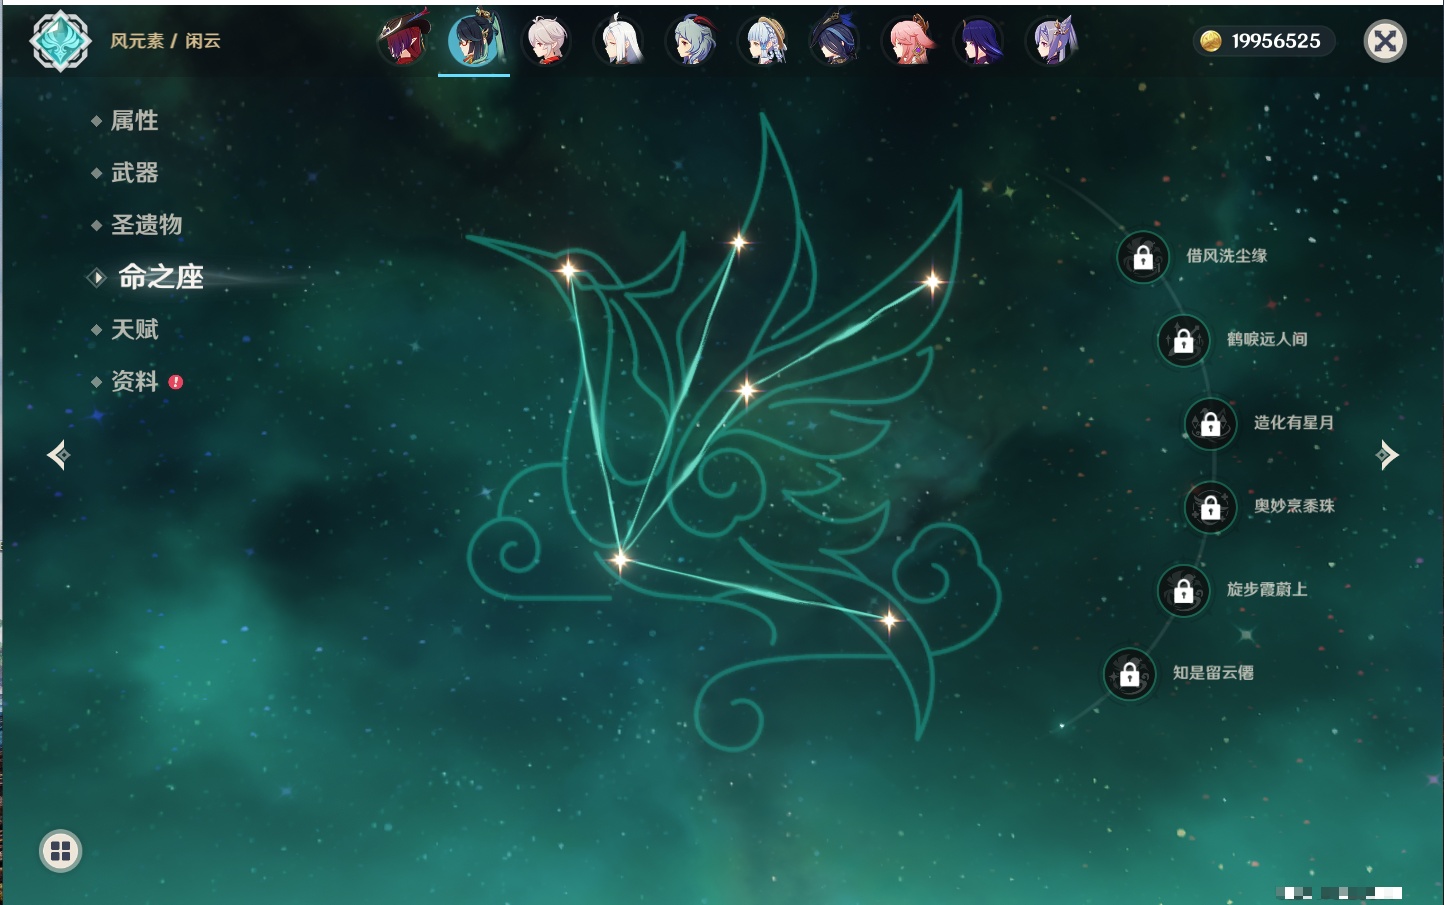1444x905 pixels.
Task: Click the Mora balance 19956525
Action: pos(1276,41)
